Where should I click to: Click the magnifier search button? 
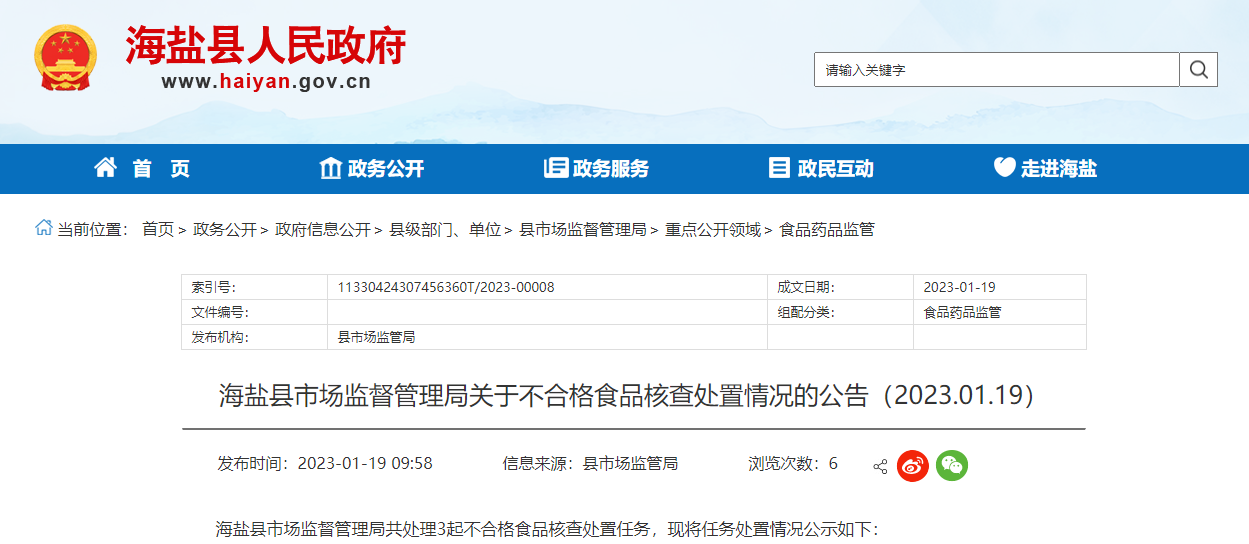1199,70
